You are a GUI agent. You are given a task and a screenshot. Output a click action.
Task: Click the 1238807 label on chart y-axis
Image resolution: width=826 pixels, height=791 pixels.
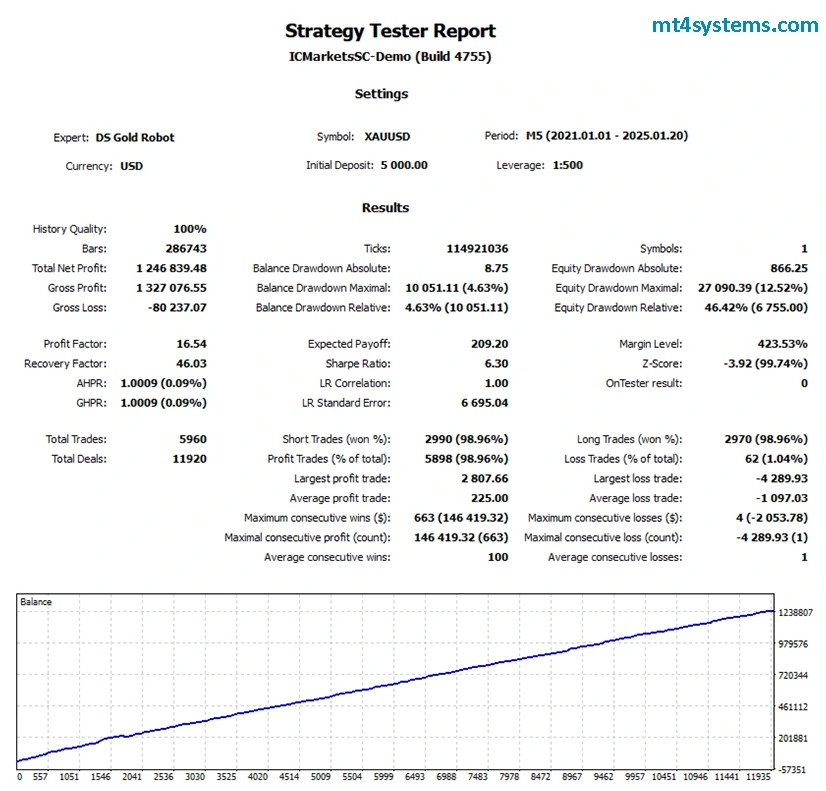coord(797,612)
